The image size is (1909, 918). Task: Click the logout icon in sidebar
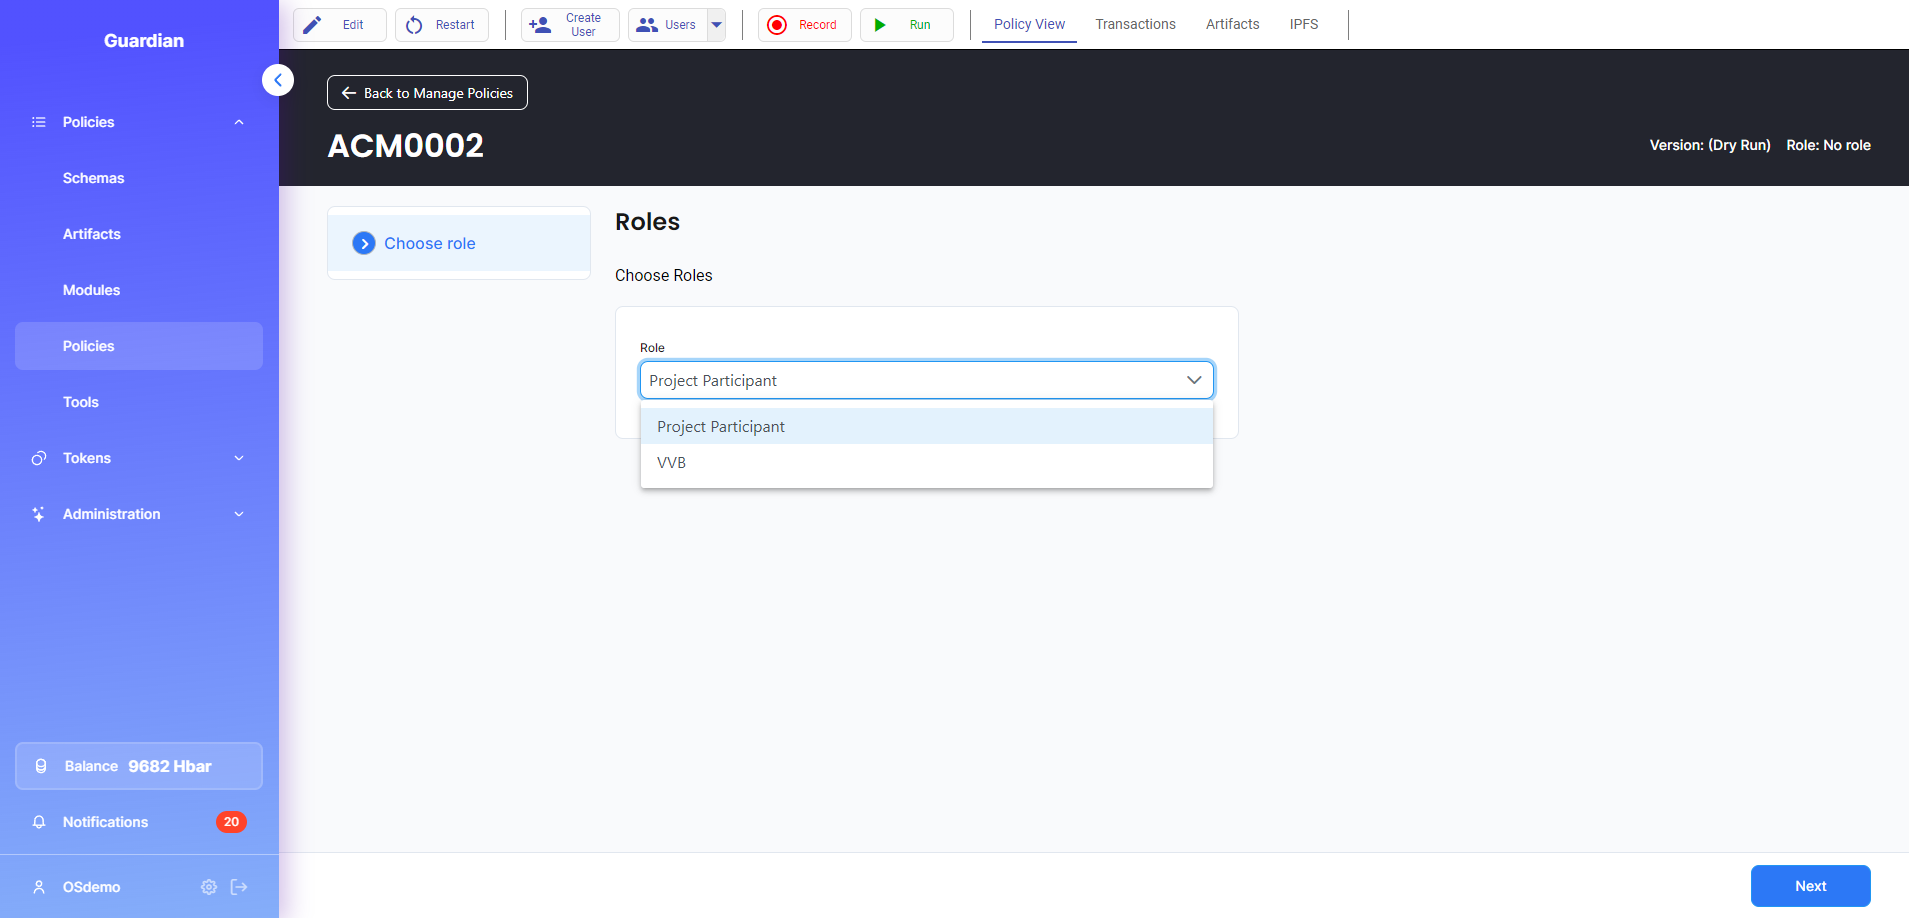pyautogui.click(x=239, y=887)
